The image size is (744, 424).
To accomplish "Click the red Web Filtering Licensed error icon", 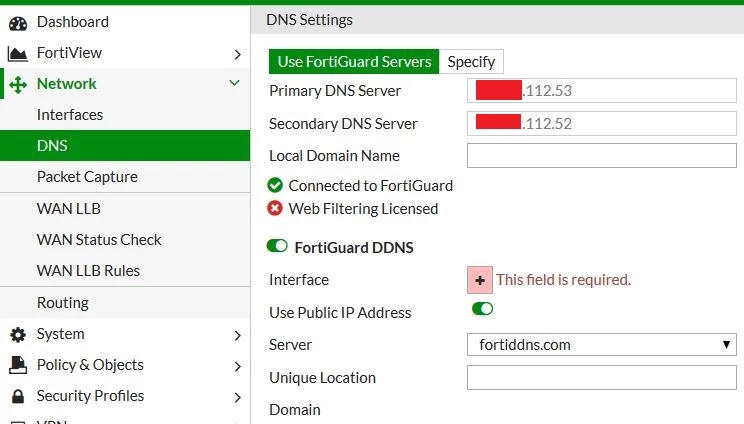I will 275,208.
